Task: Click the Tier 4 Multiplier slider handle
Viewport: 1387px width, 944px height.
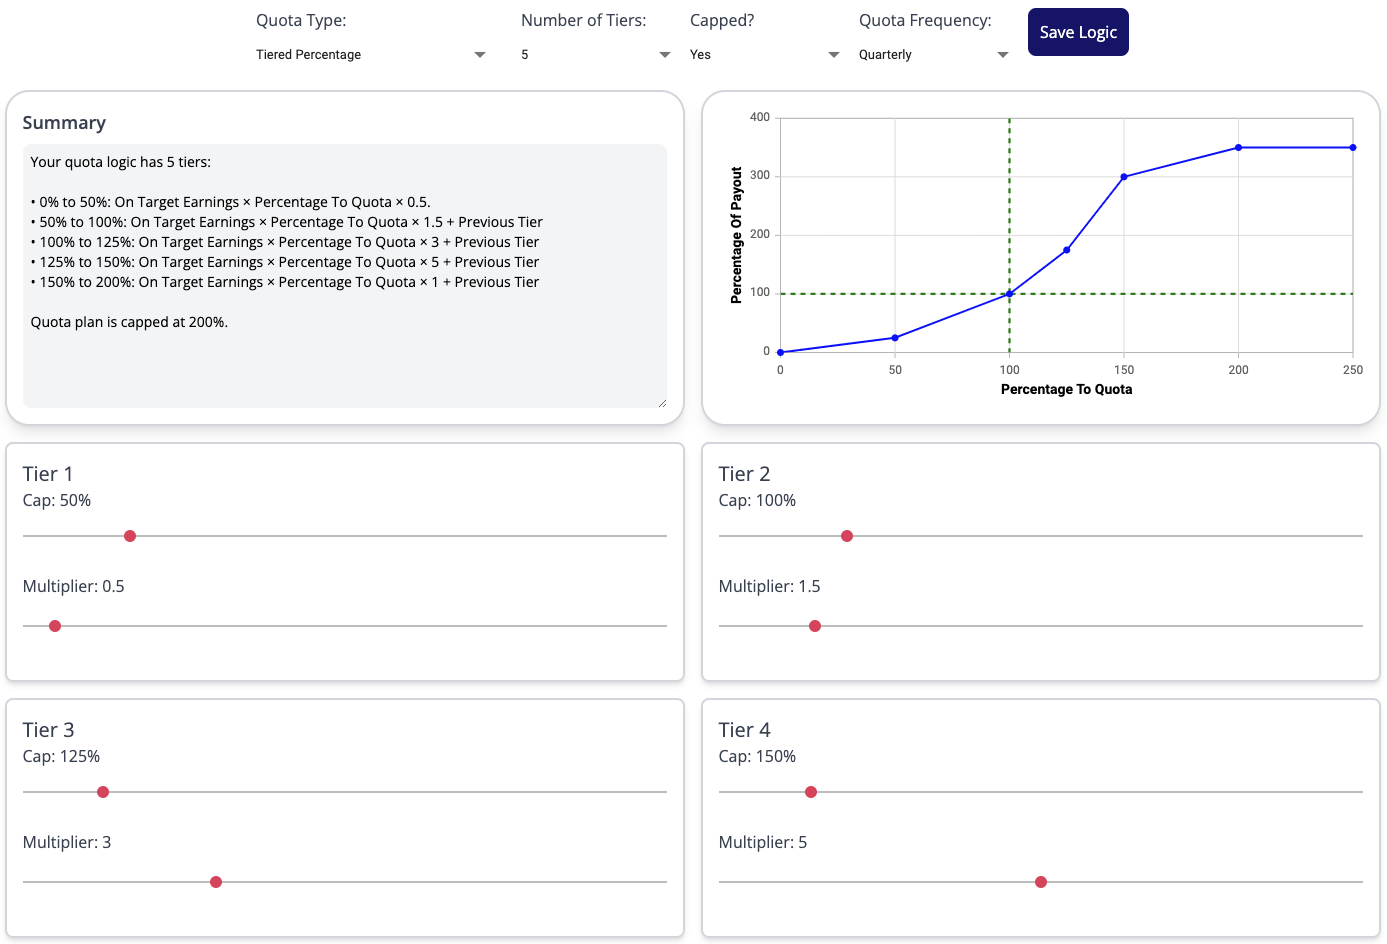Action: (1041, 882)
